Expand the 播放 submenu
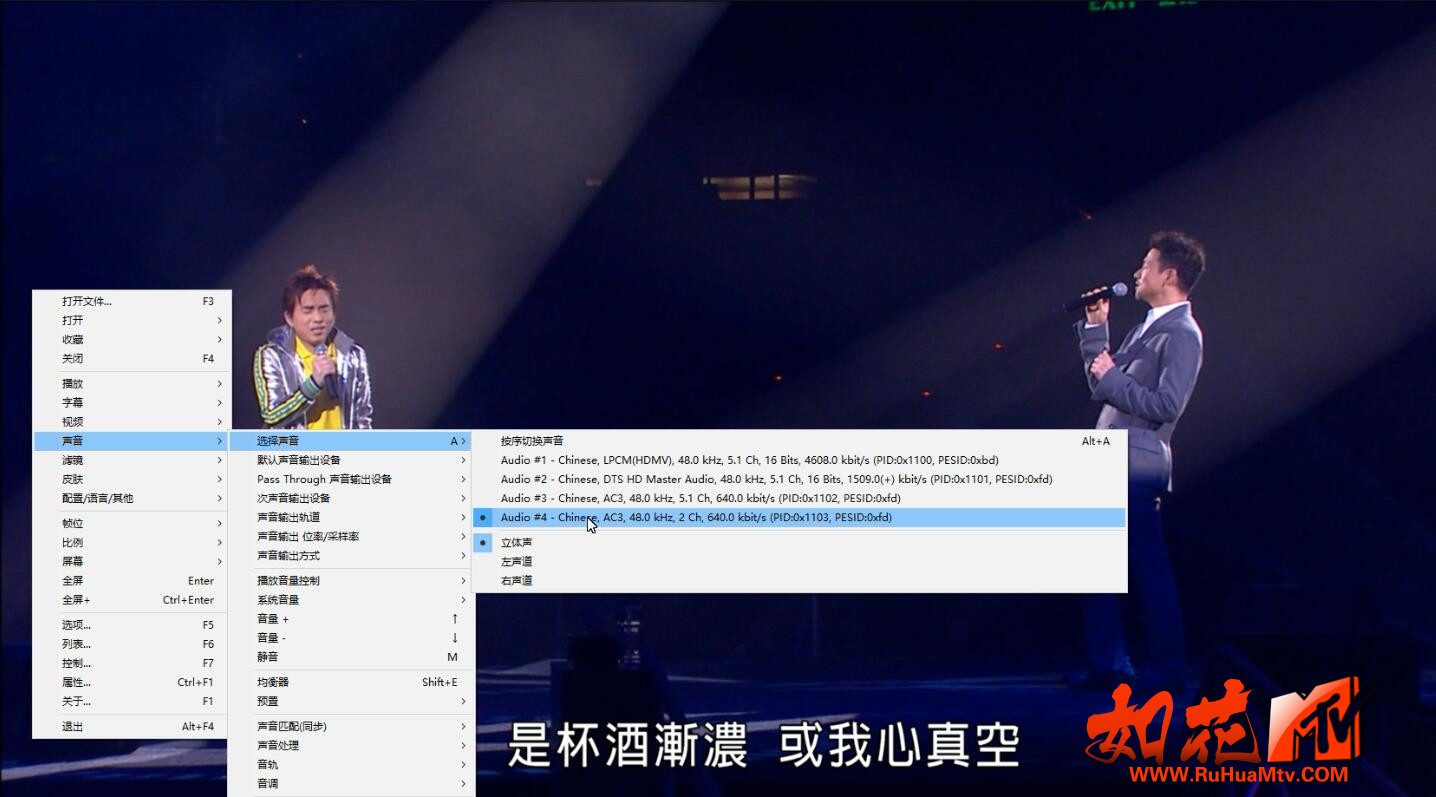The image size is (1436, 797). click(131, 383)
